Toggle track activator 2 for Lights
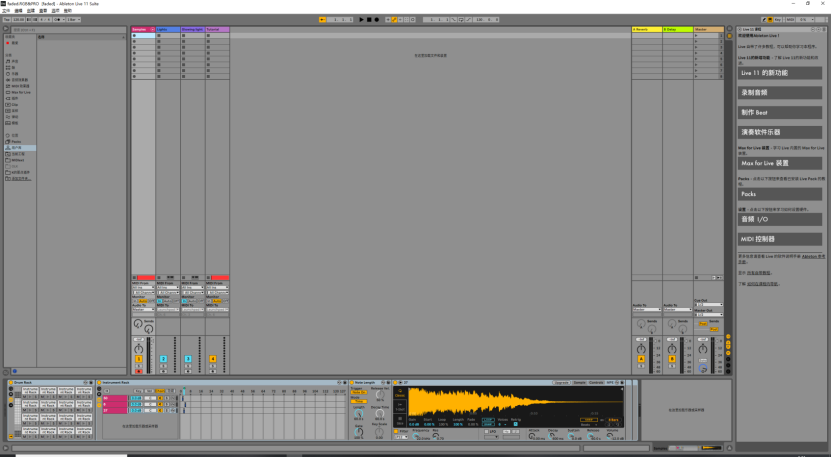 click(x=163, y=359)
